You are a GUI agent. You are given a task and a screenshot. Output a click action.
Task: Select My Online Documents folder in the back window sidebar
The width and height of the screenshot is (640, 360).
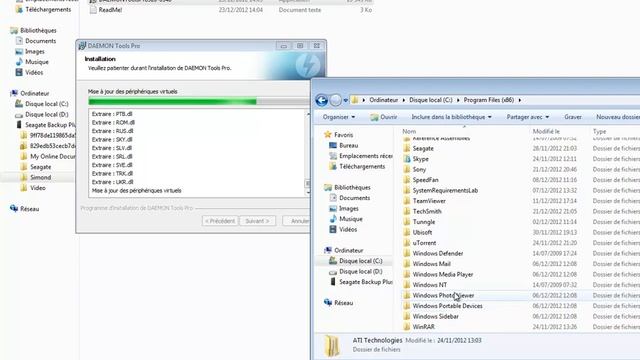52,156
